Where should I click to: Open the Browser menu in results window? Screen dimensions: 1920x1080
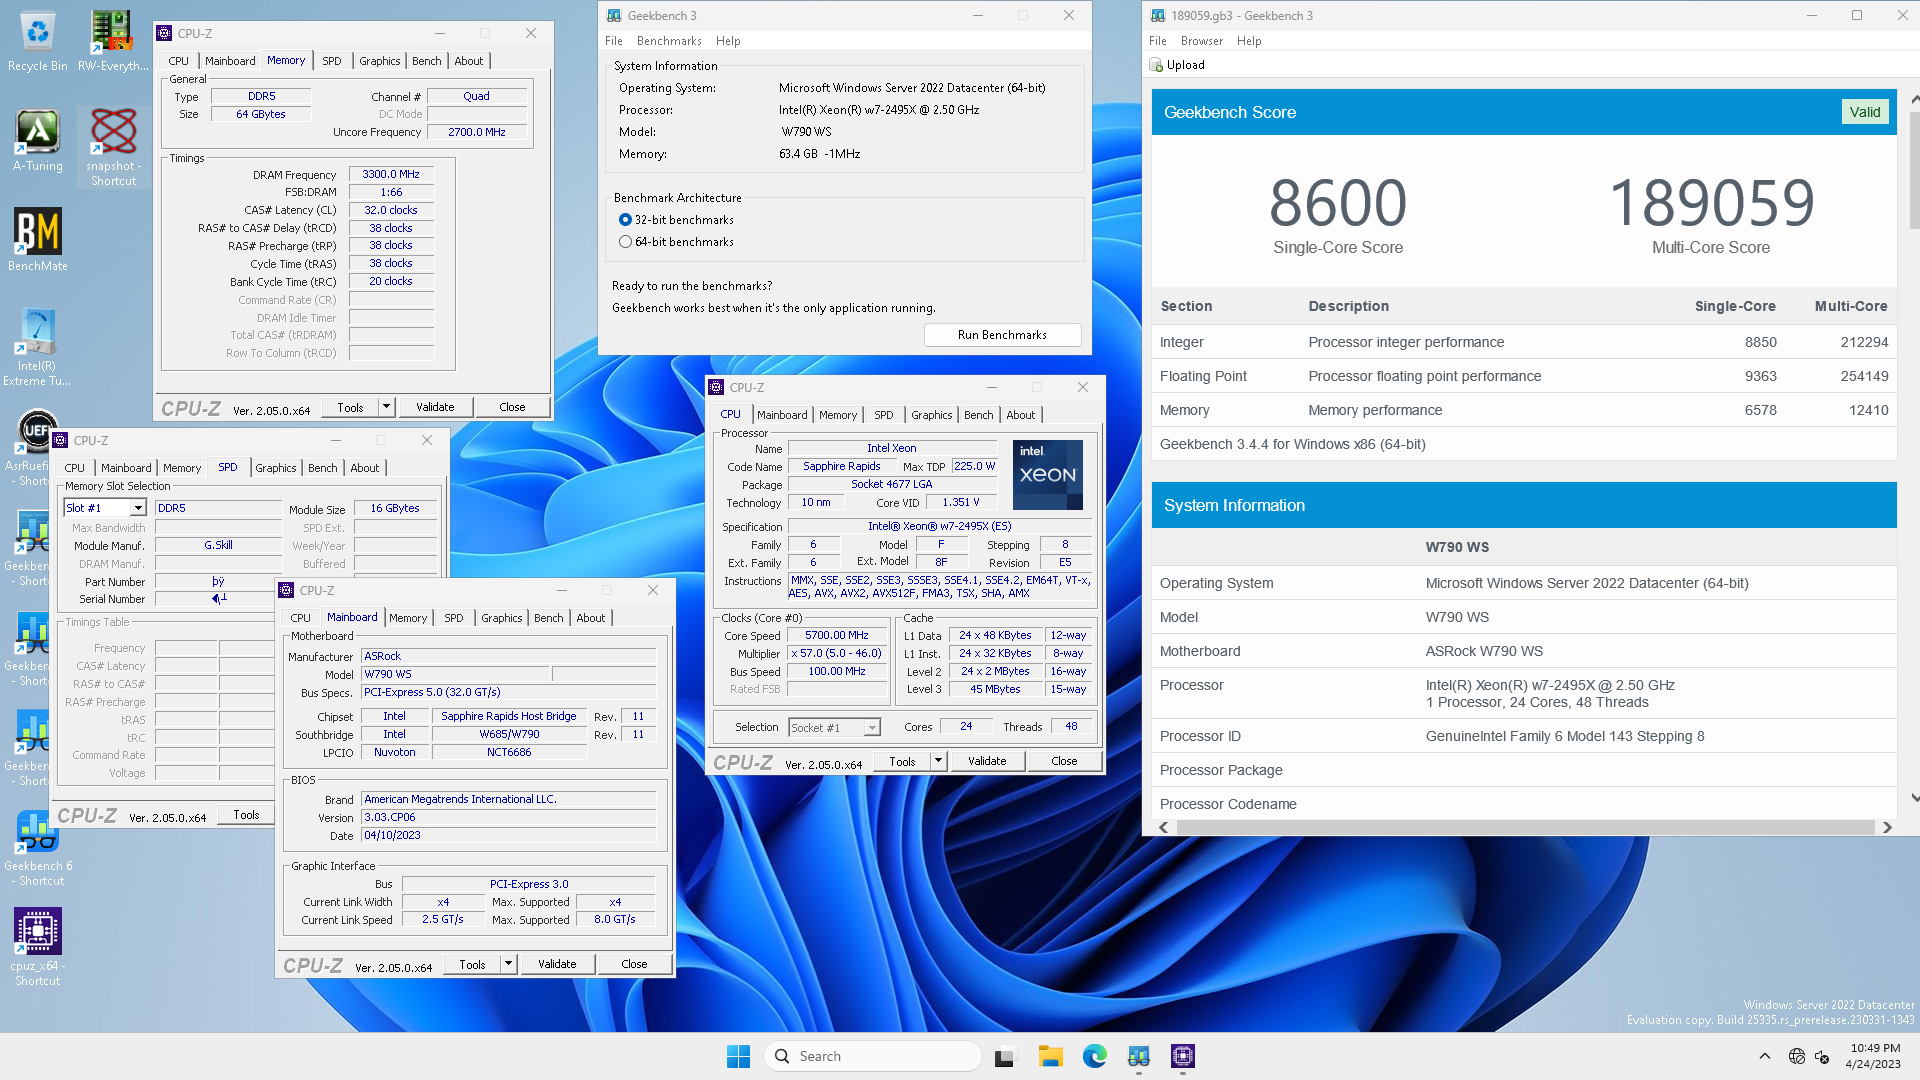1201,41
